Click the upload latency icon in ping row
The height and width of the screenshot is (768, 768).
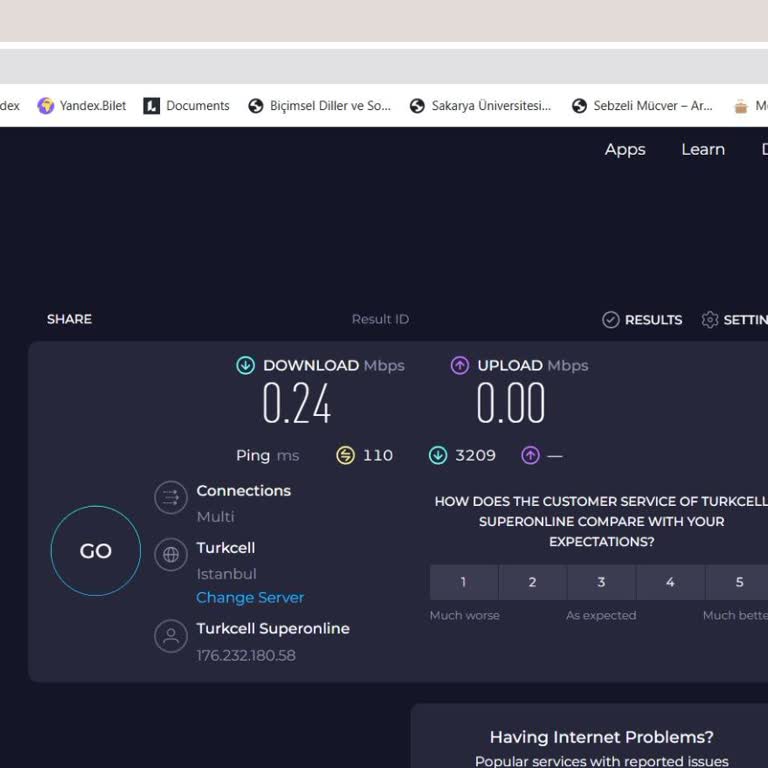[x=530, y=455]
